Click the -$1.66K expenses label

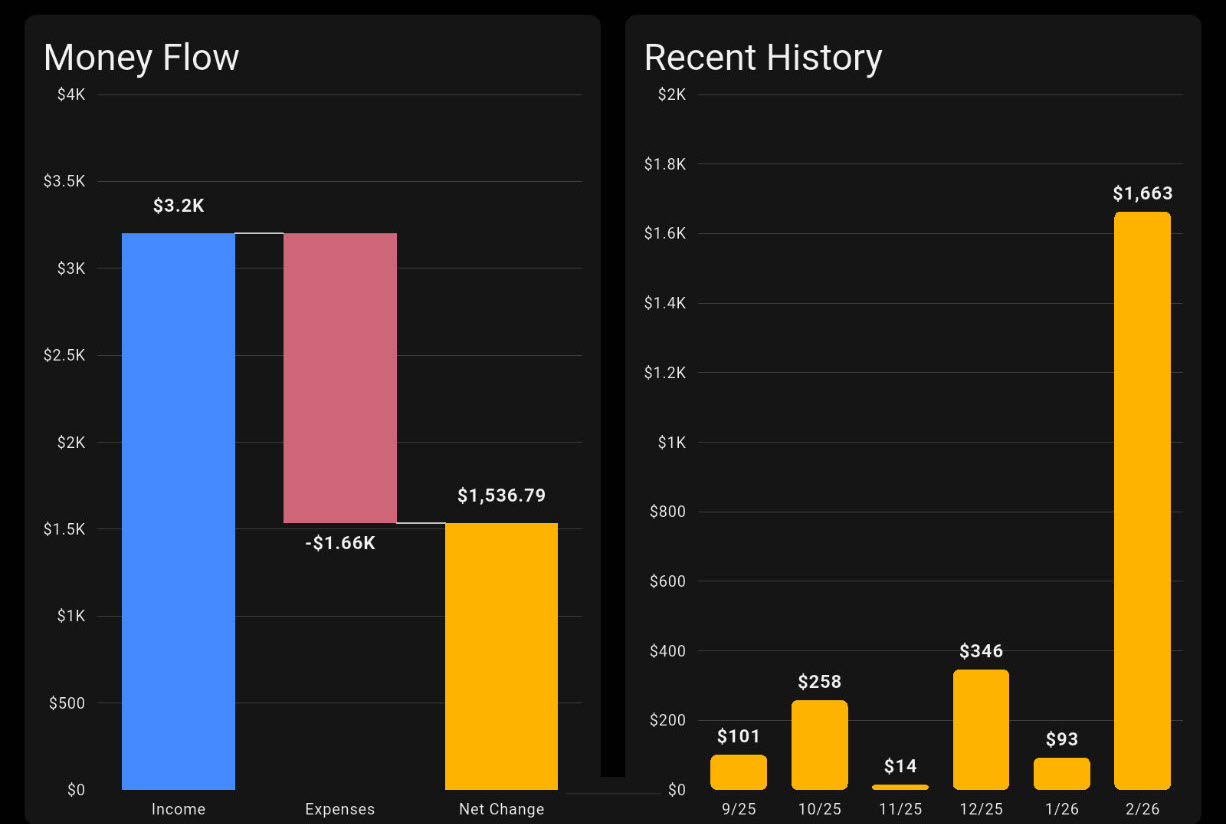pos(339,543)
